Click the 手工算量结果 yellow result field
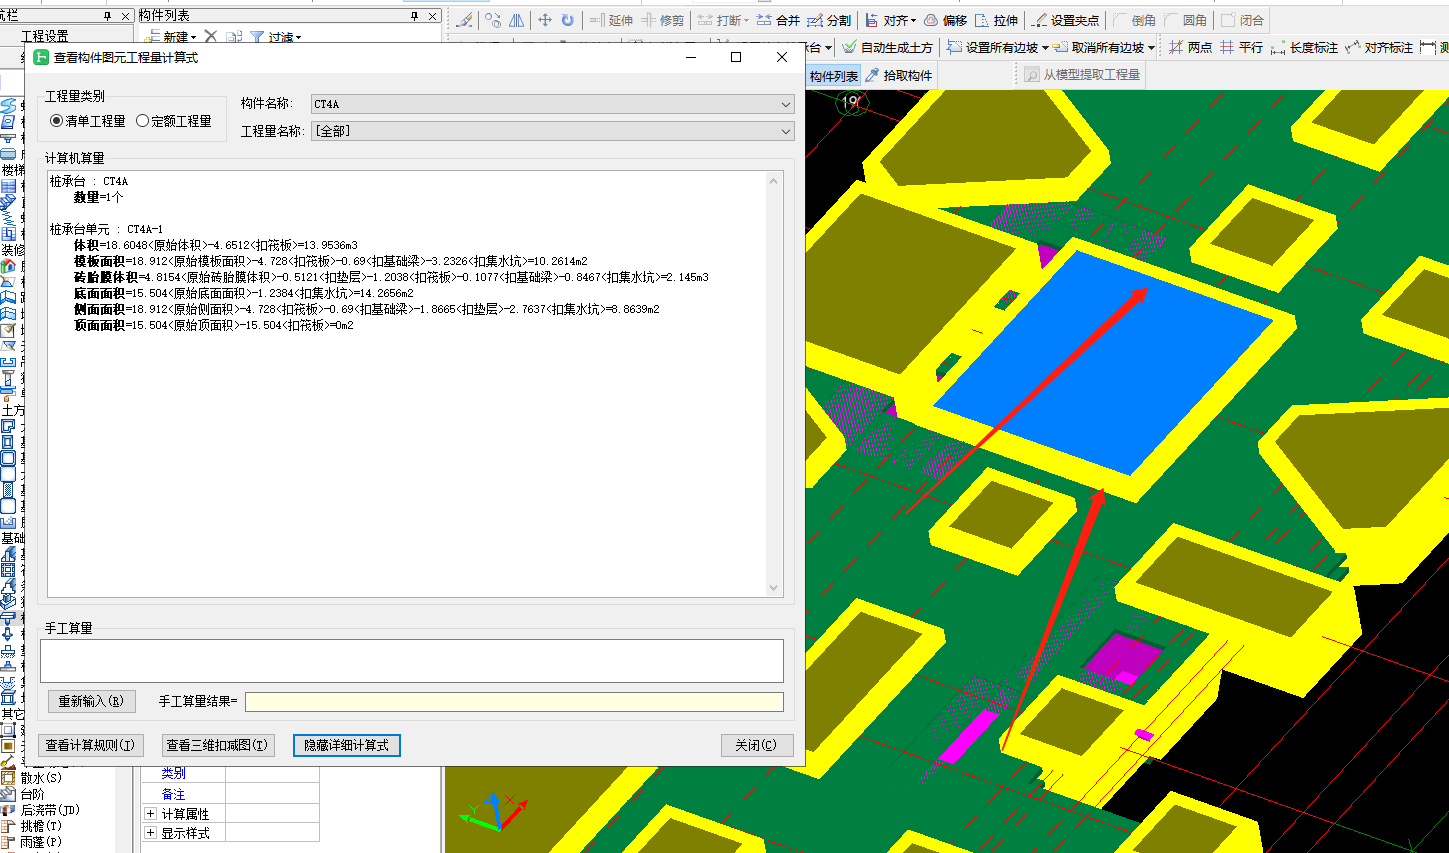Image resolution: width=1449 pixels, height=853 pixels. click(x=514, y=701)
